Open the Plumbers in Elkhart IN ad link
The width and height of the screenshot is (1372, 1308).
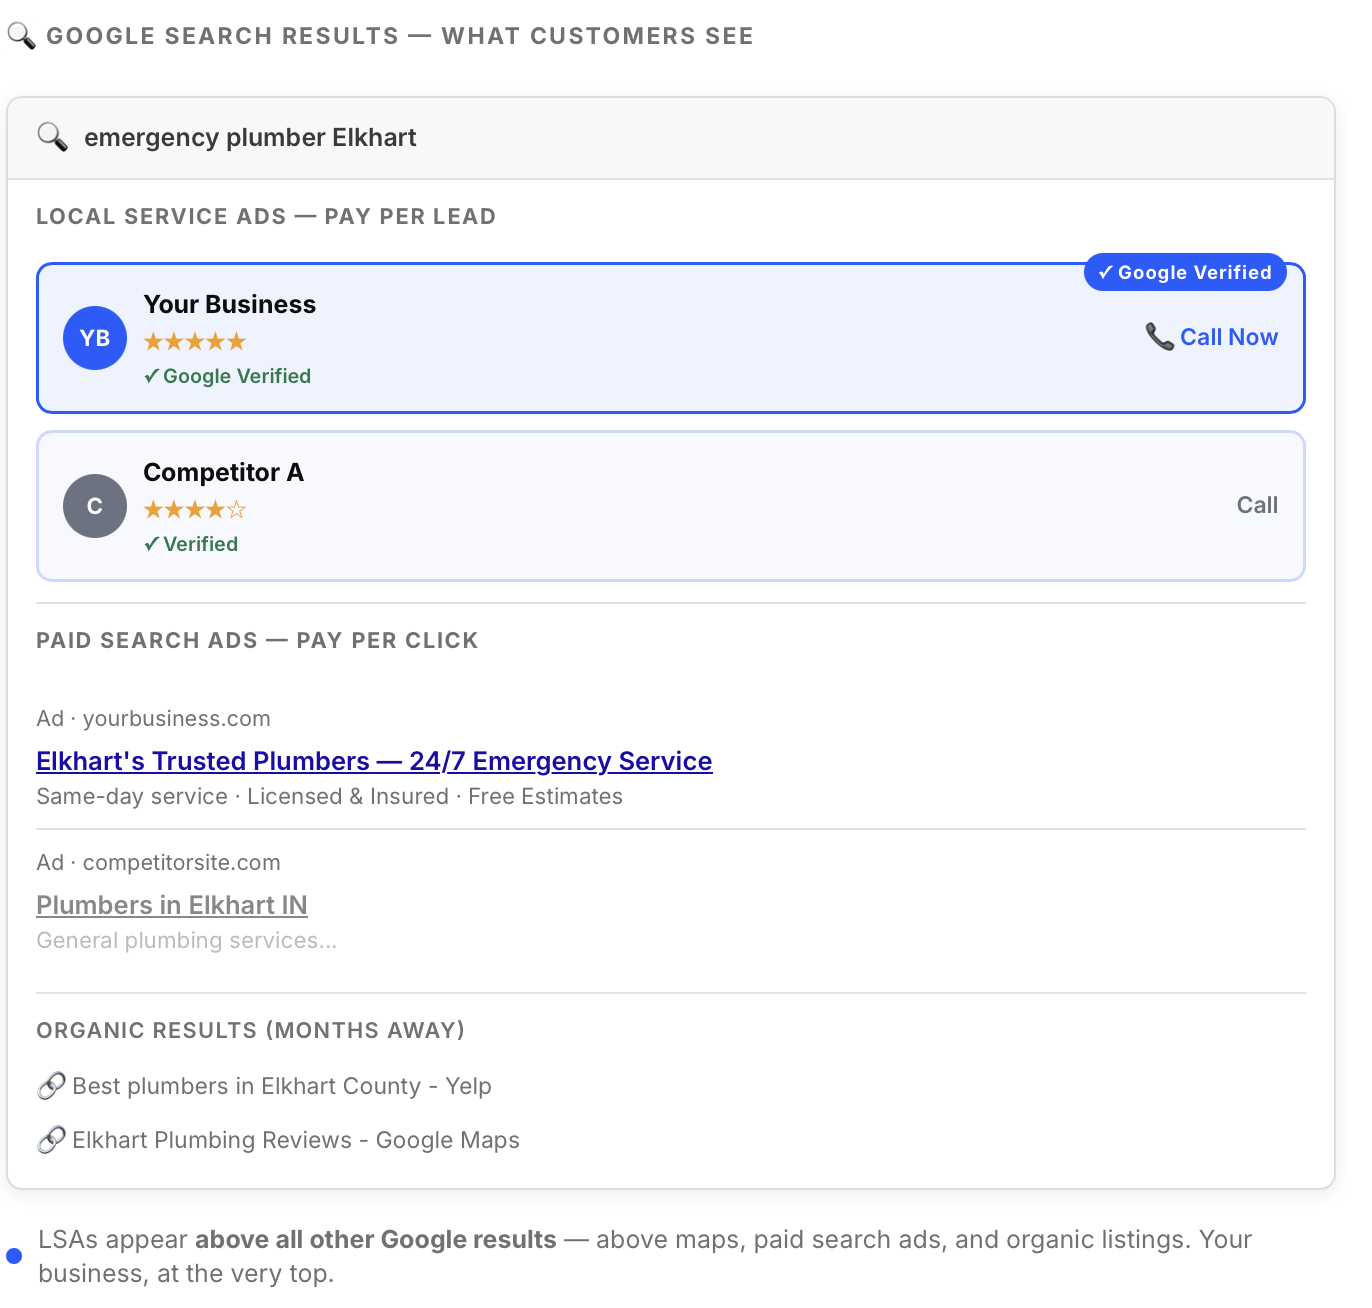(x=171, y=905)
